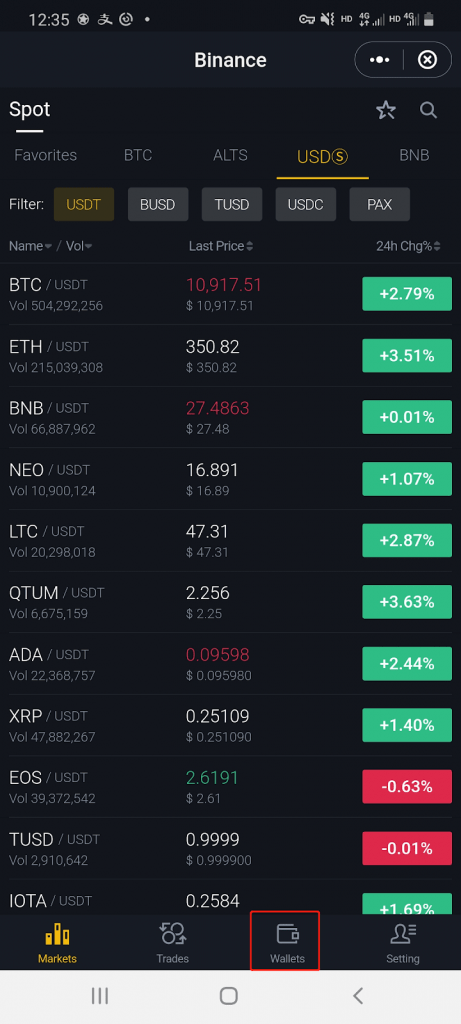Tap the +2.79% BTC change button

click(x=407, y=294)
